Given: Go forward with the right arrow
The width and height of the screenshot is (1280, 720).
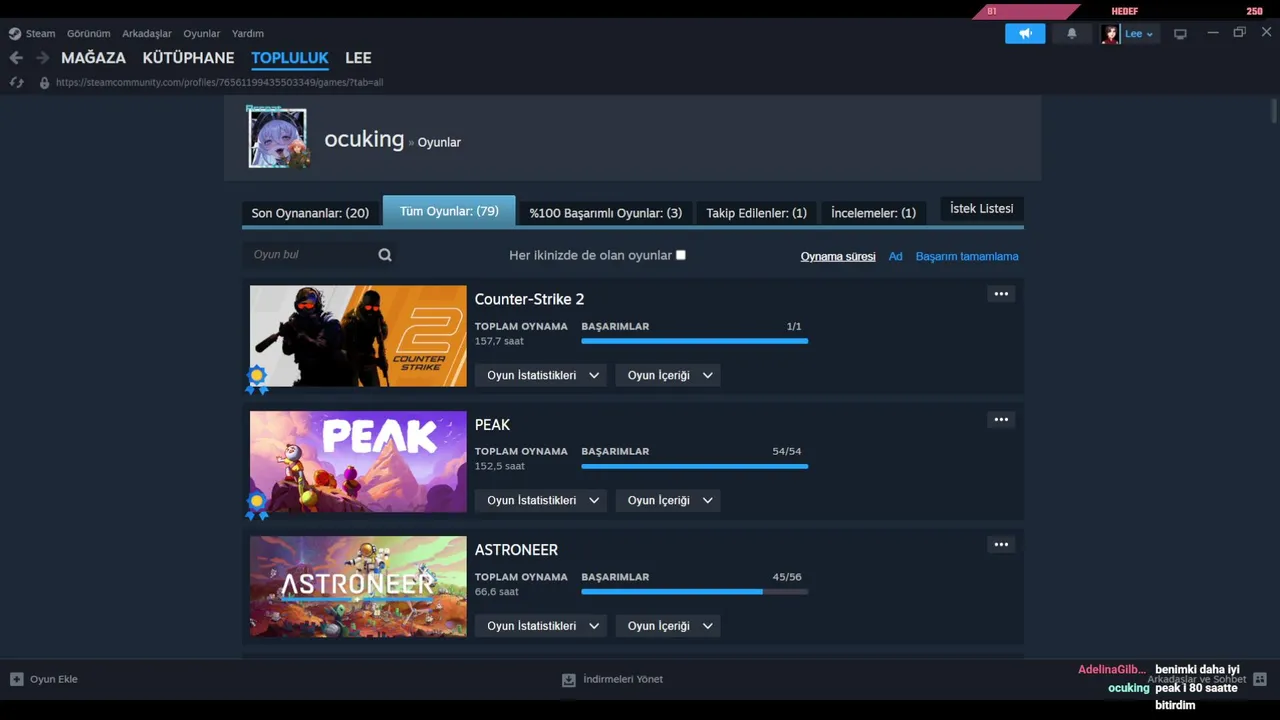Looking at the screenshot, I should click(x=42, y=58).
